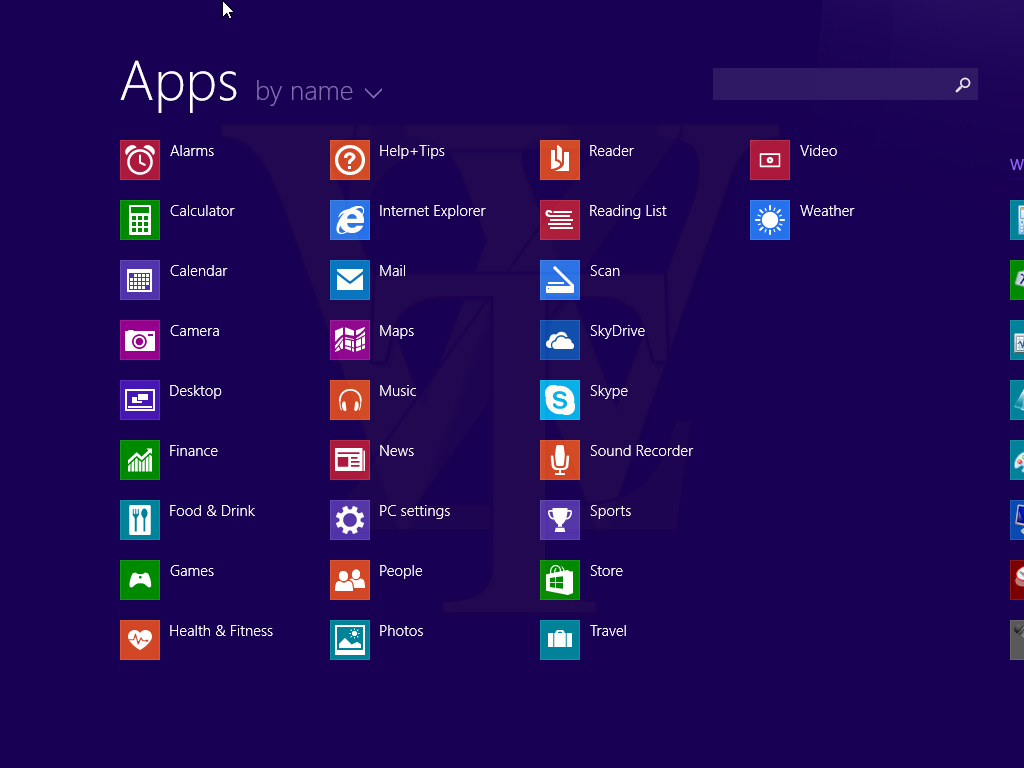Open the Video app icon
The height and width of the screenshot is (768, 1024).
(770, 160)
